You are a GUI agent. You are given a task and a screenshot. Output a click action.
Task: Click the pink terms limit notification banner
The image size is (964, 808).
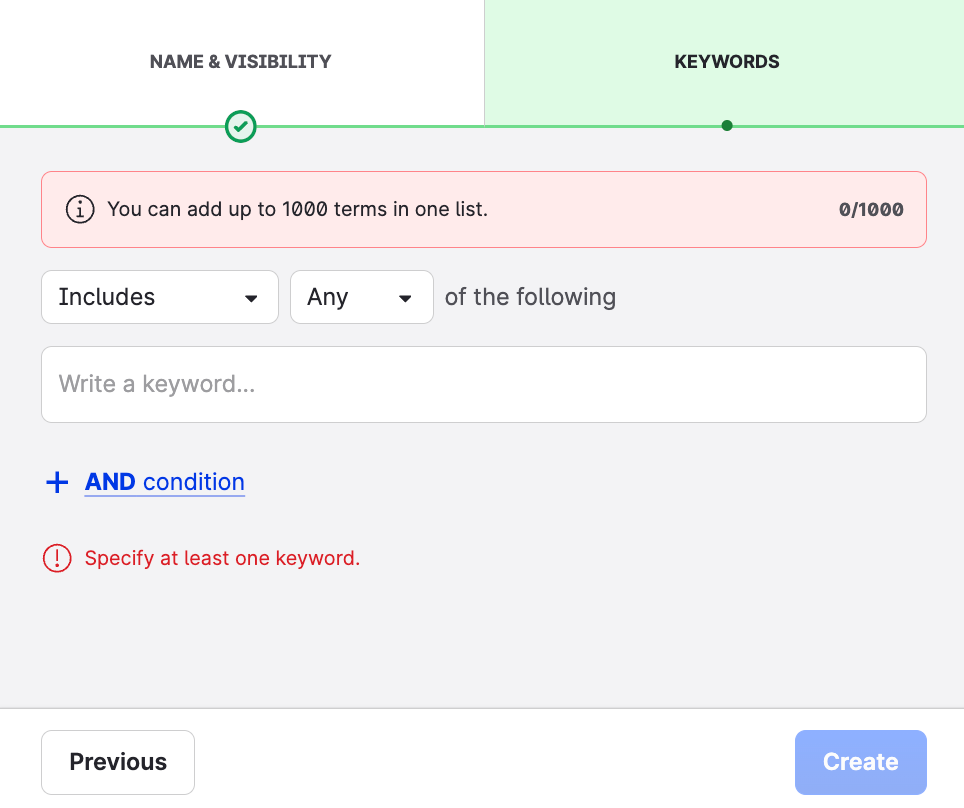pyautogui.click(x=483, y=209)
